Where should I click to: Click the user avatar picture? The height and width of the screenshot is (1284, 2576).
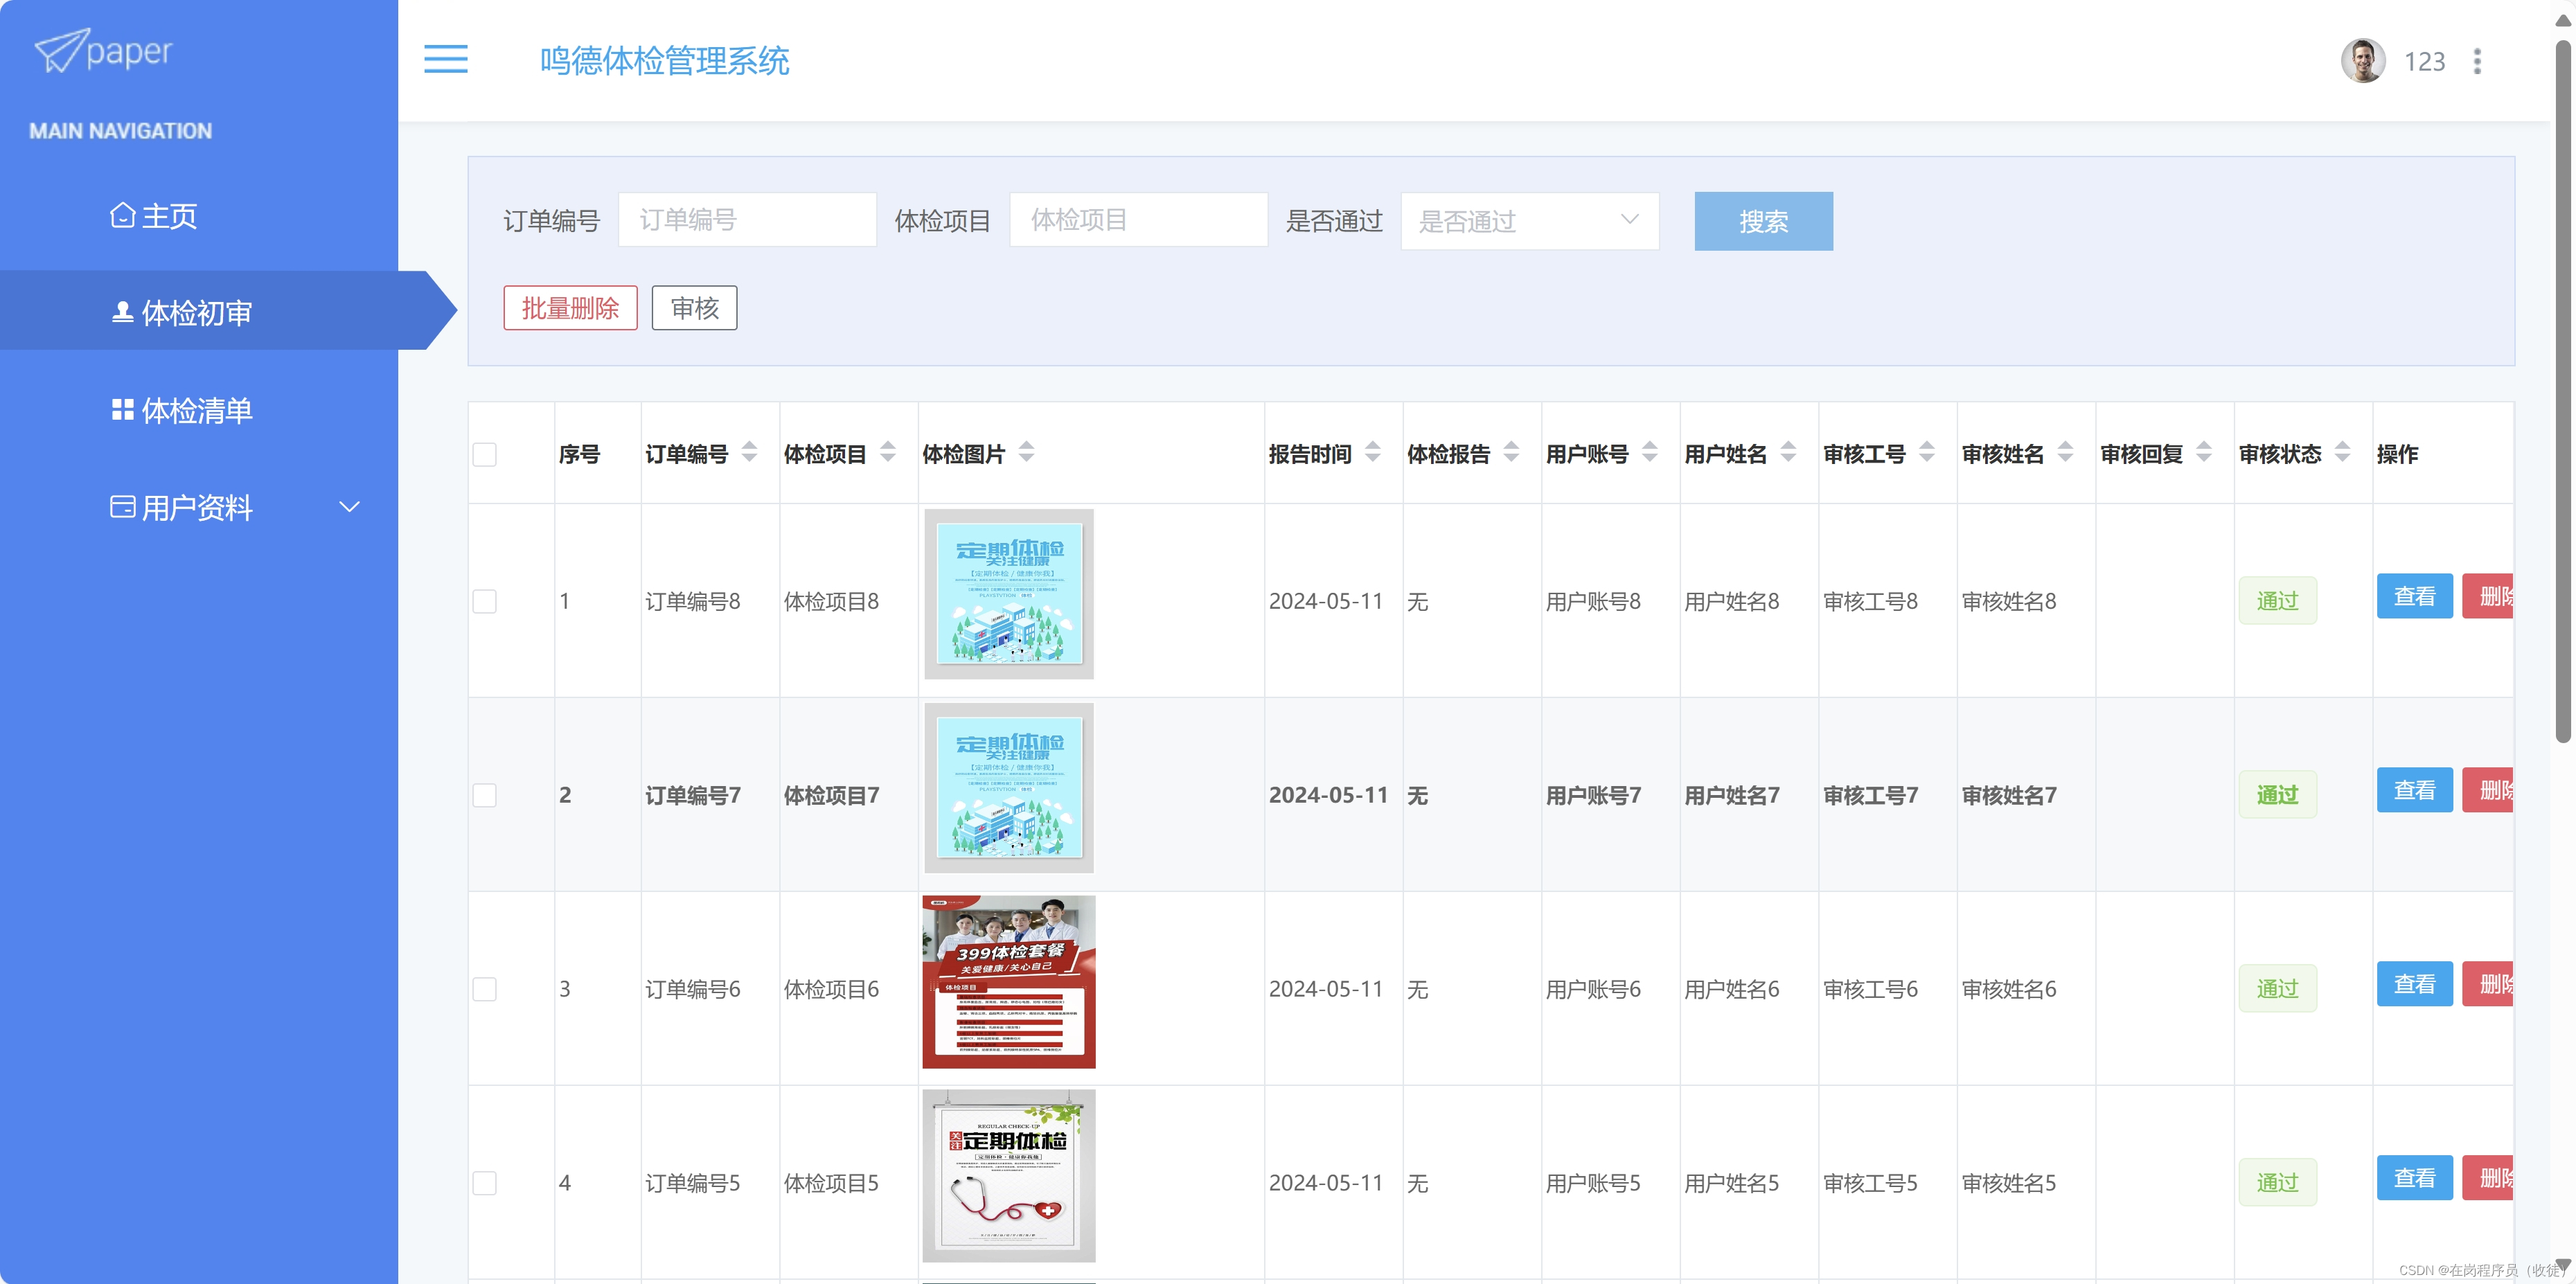[x=2363, y=61]
